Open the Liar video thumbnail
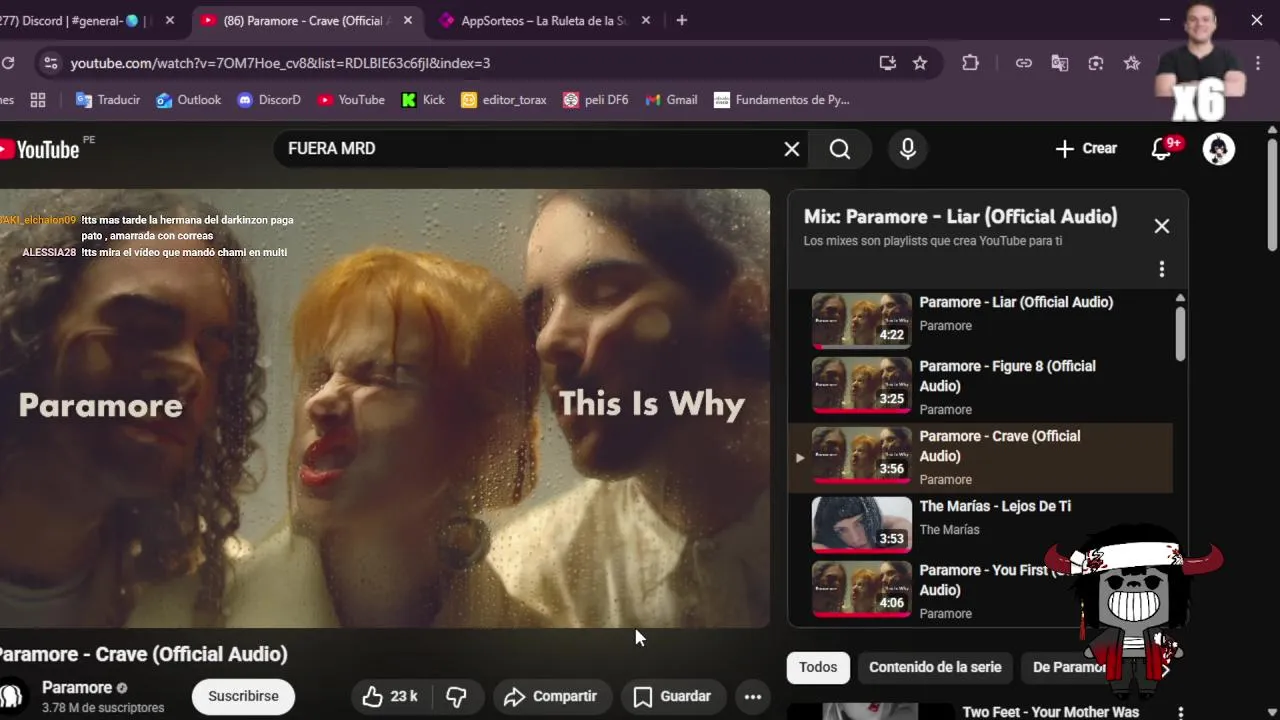Screen dimensions: 1280x720 click(x=861, y=319)
